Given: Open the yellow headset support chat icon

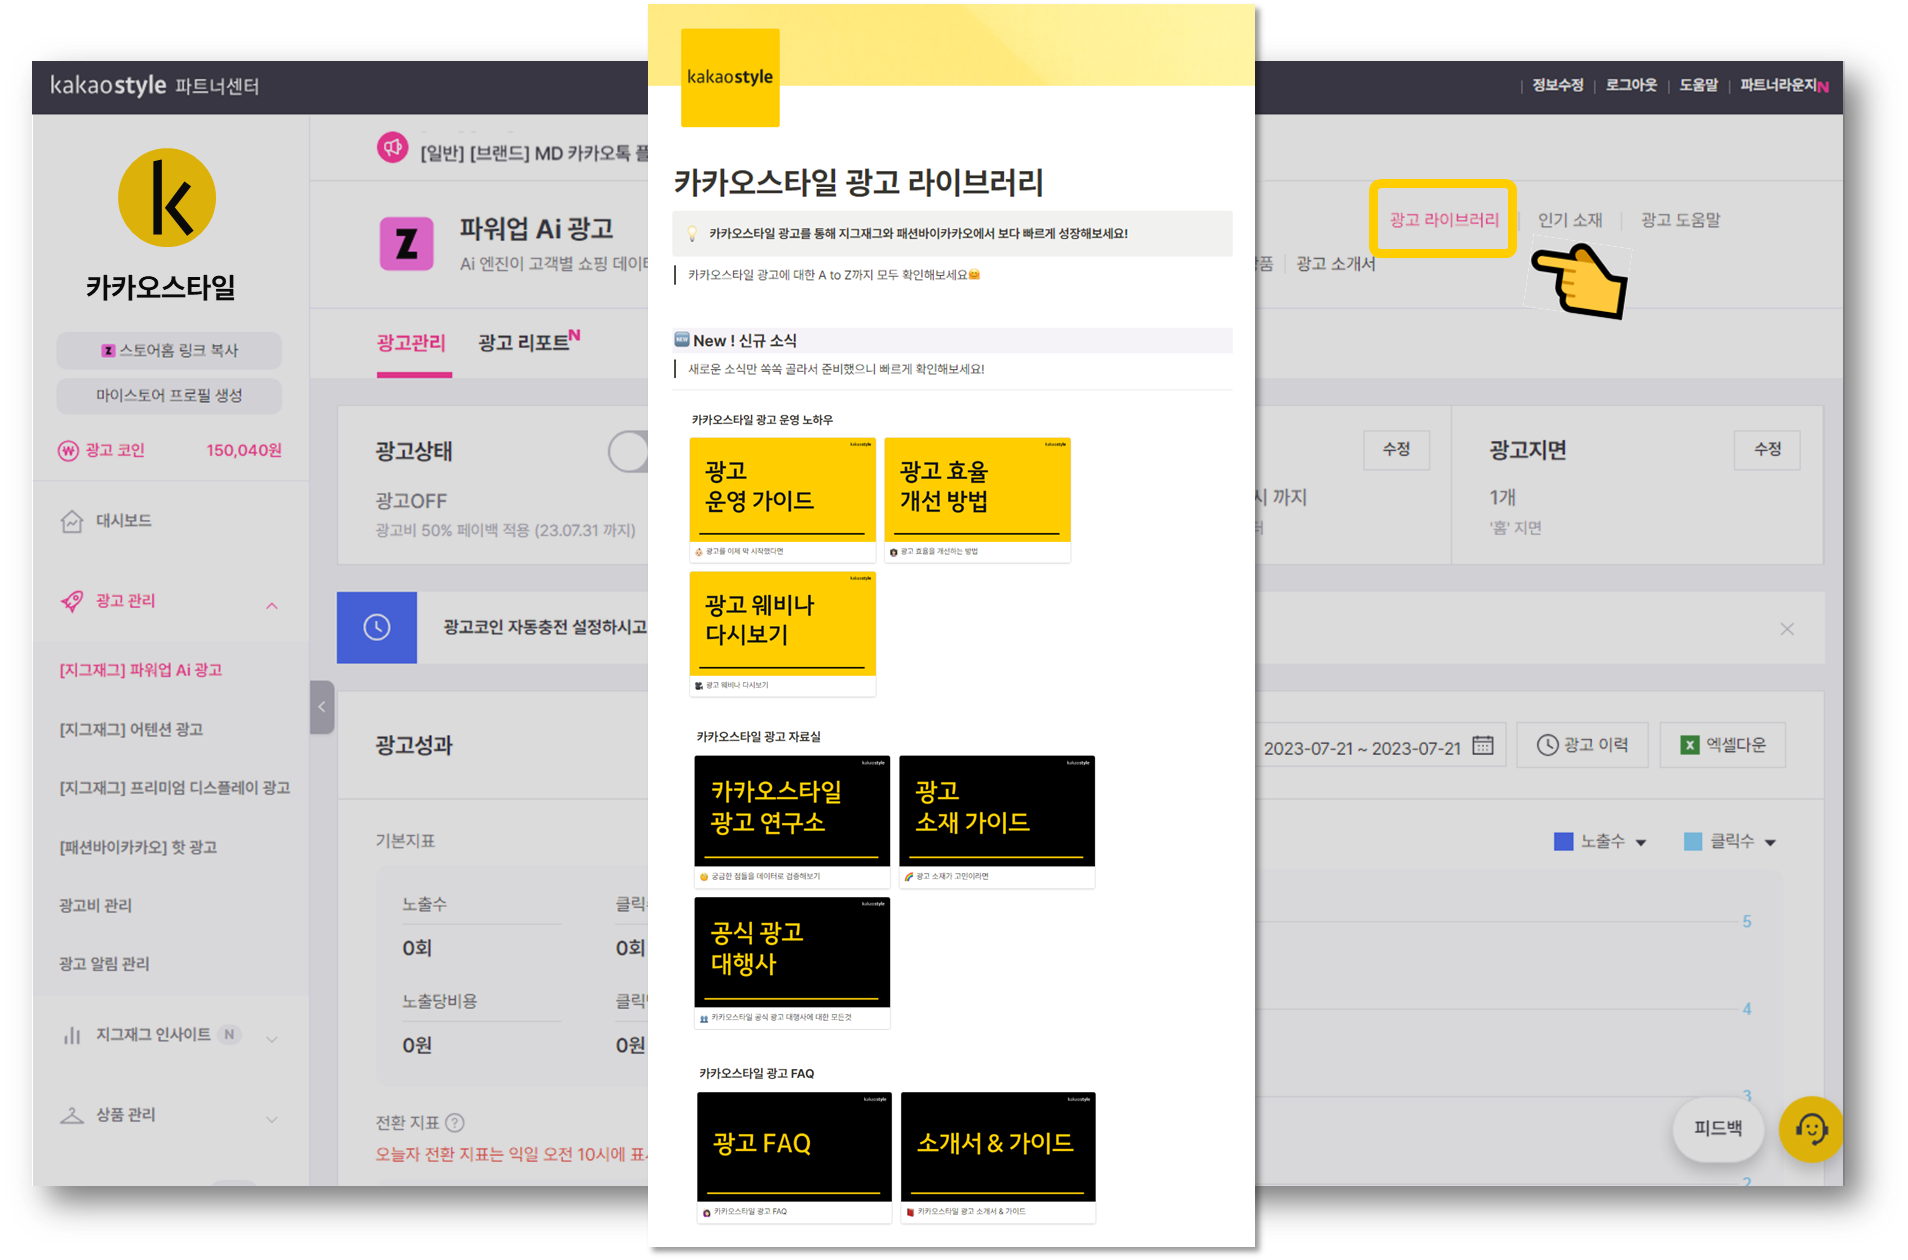Looking at the screenshot, I should tap(1810, 1130).
